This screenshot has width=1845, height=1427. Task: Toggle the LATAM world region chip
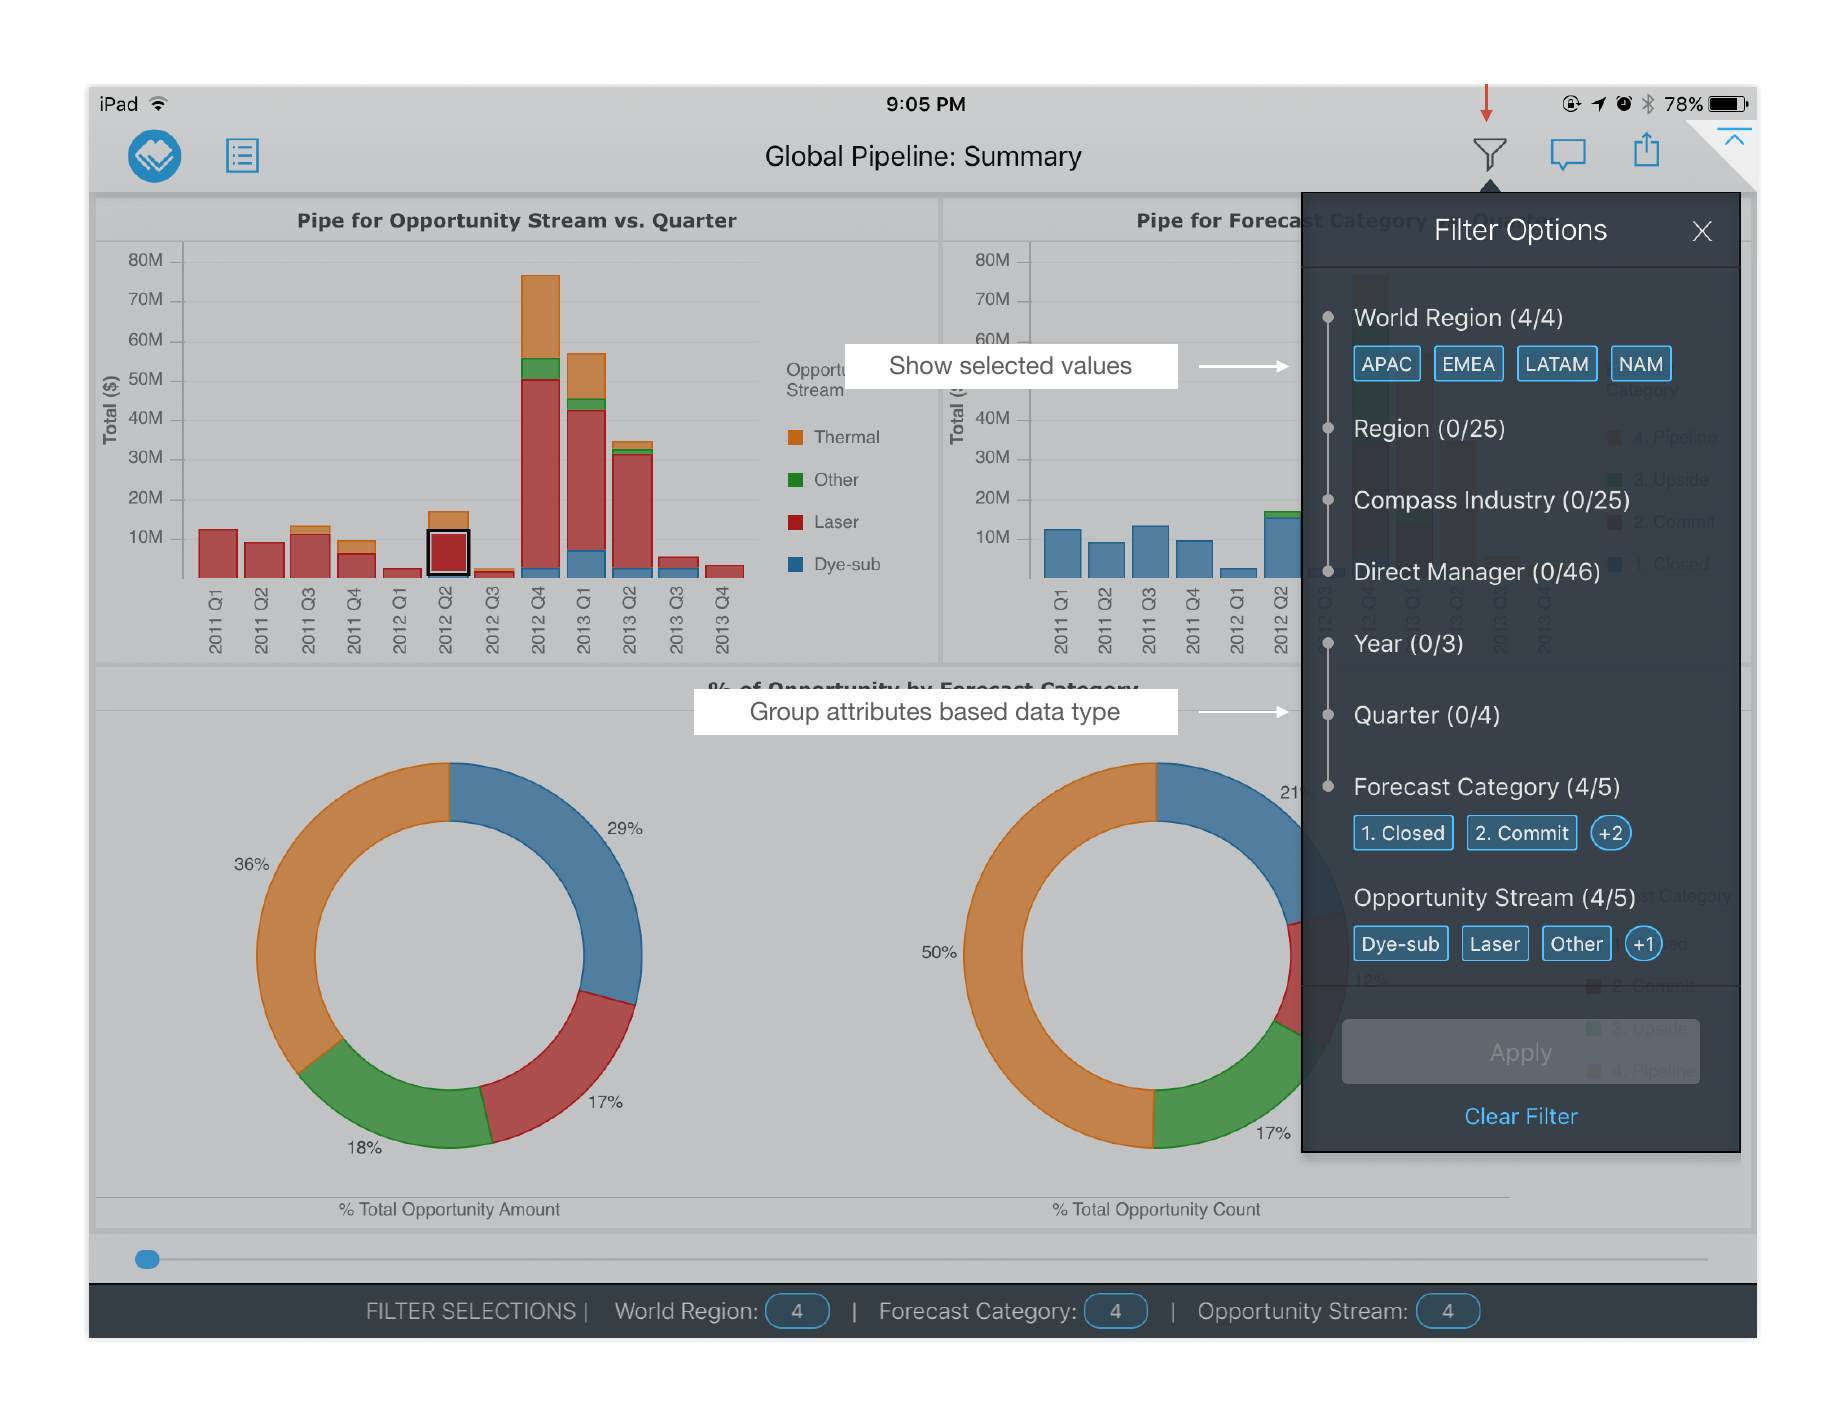coord(1556,364)
